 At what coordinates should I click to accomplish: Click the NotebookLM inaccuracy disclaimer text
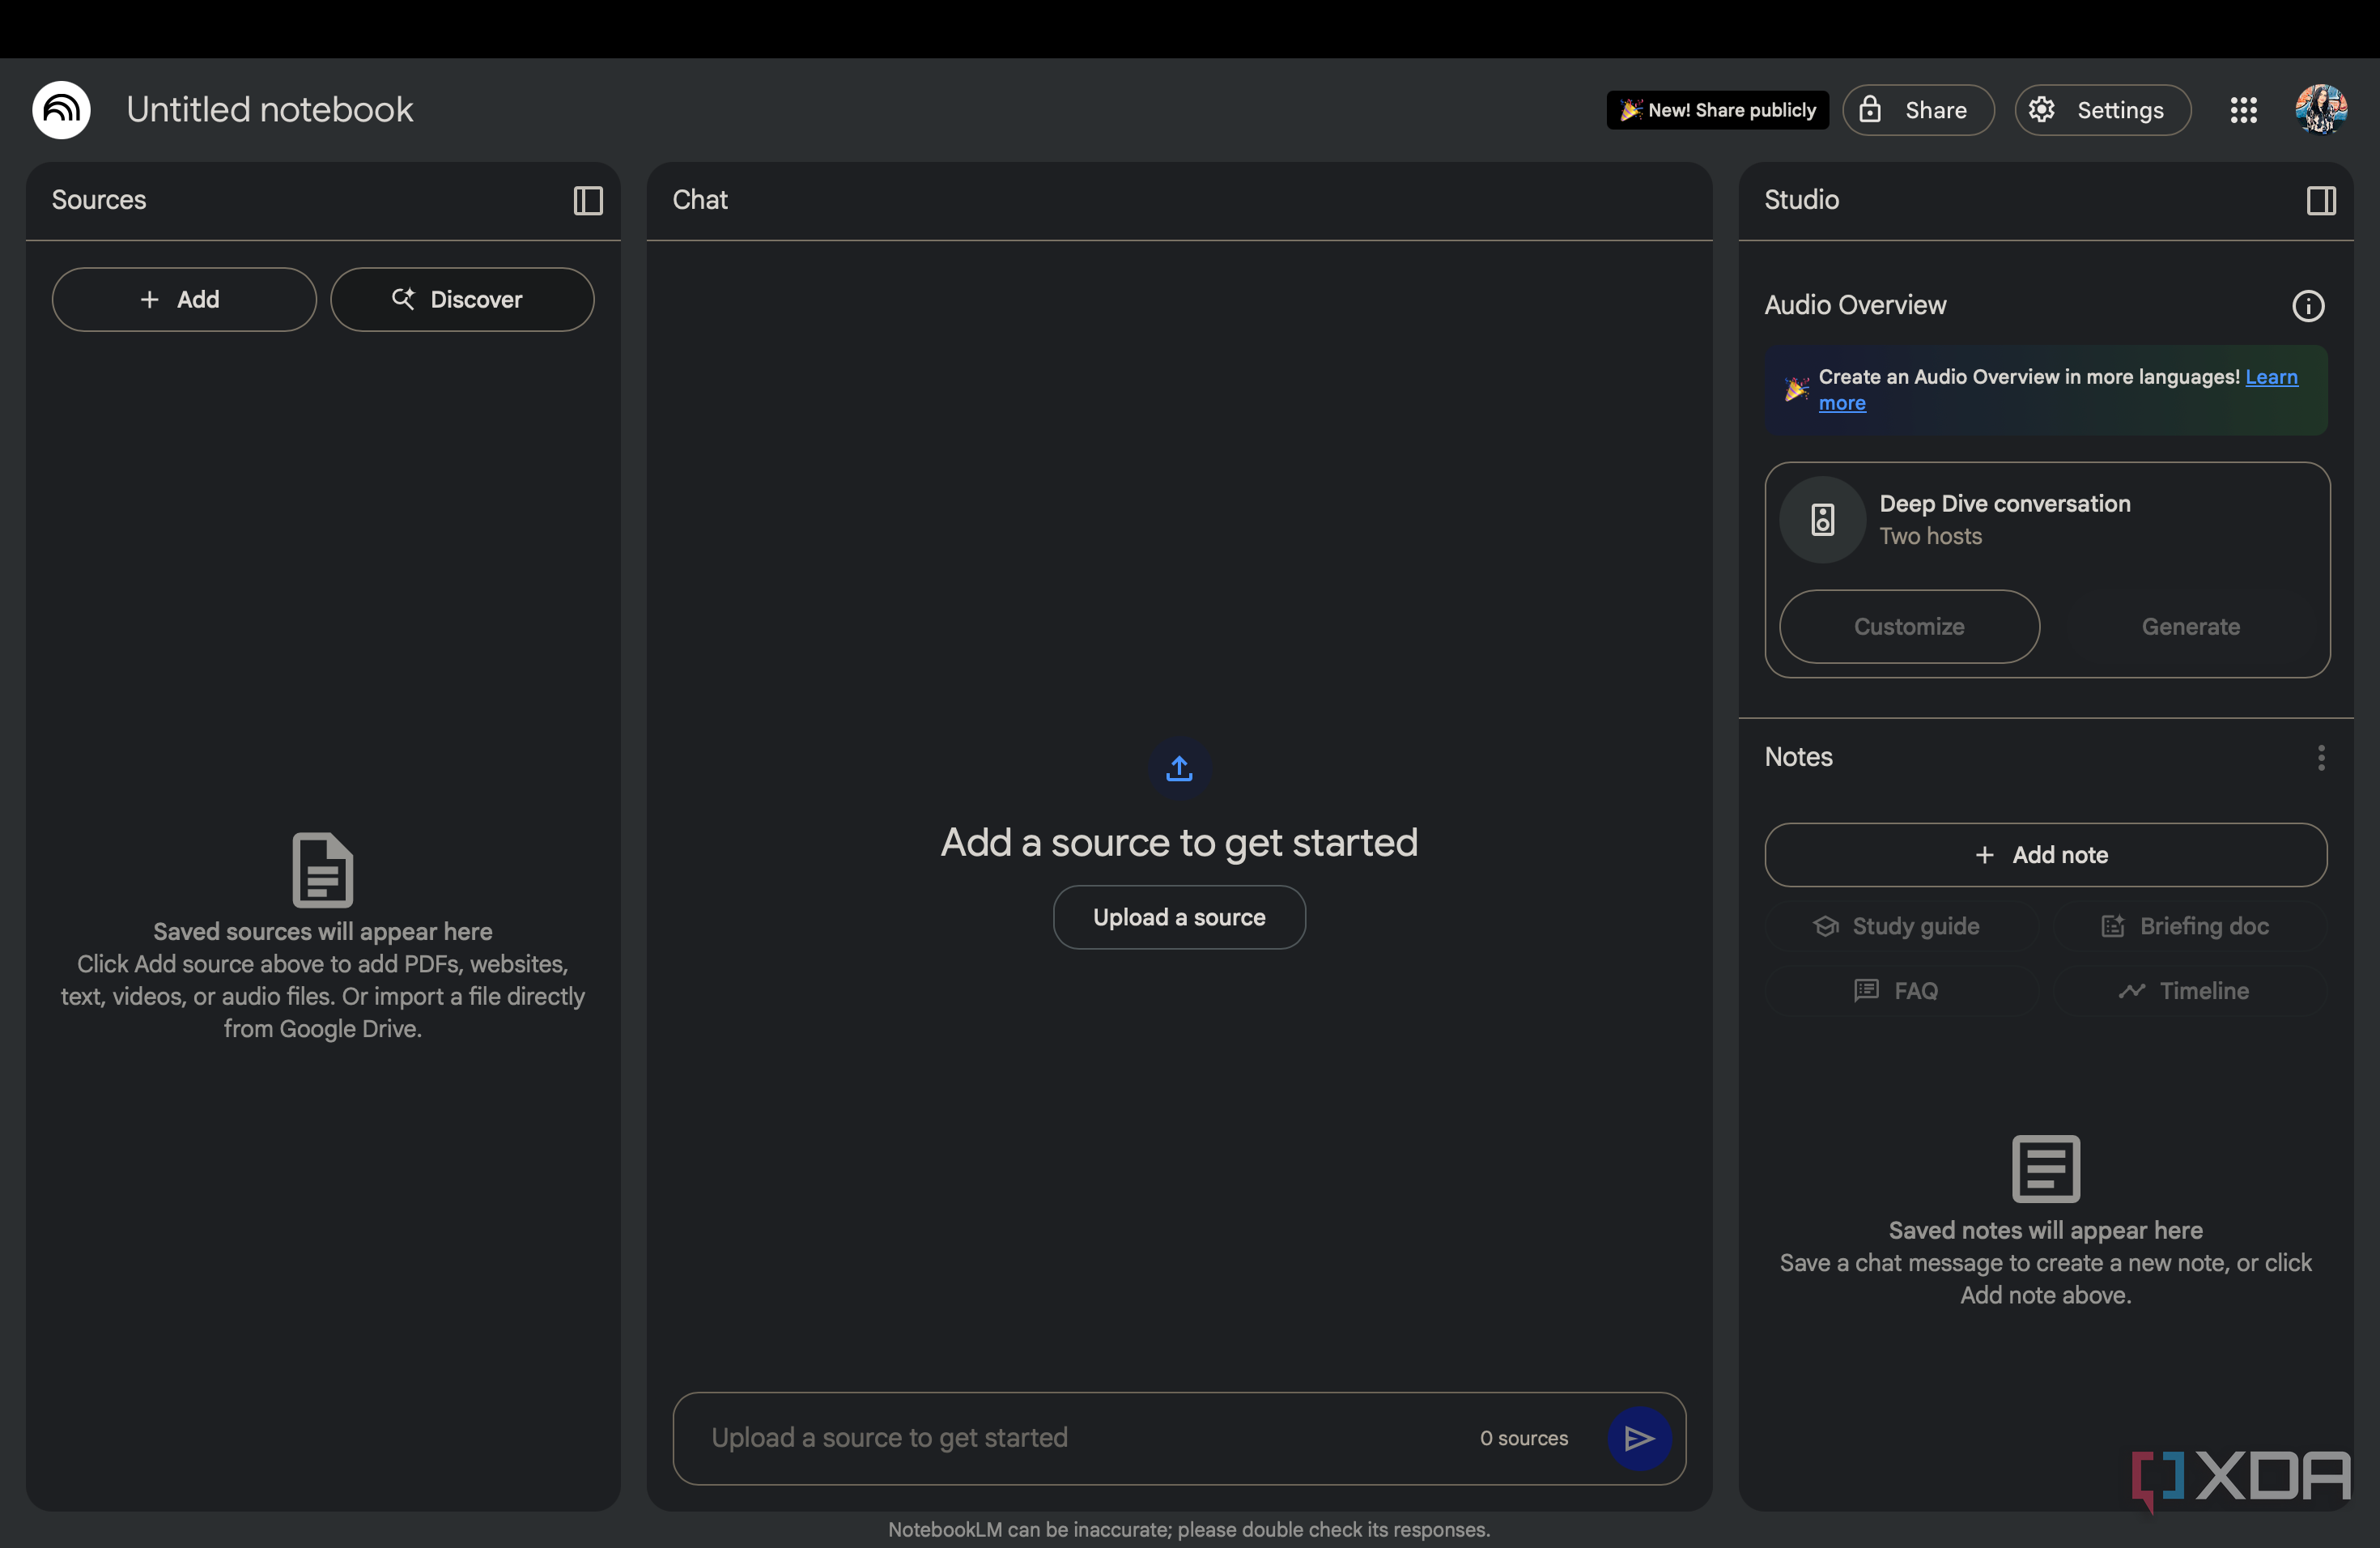pyautogui.click(x=1189, y=1530)
